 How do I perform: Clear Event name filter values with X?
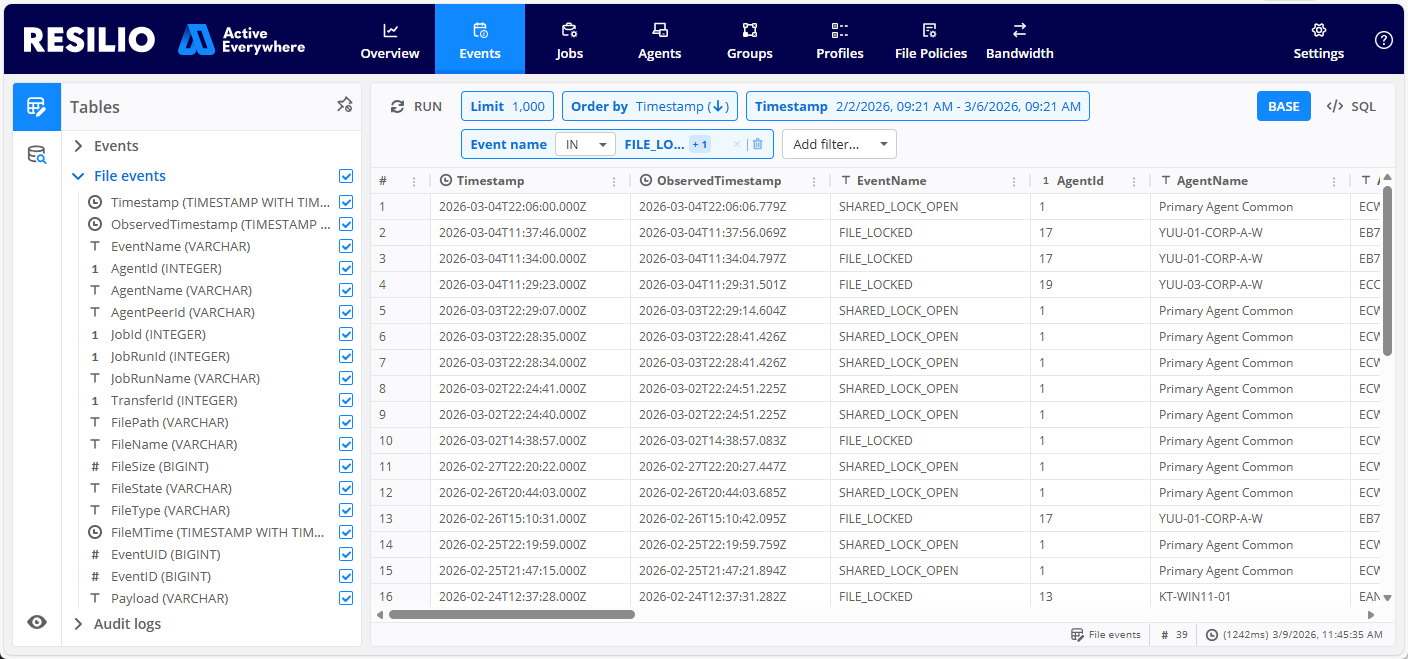coord(737,144)
